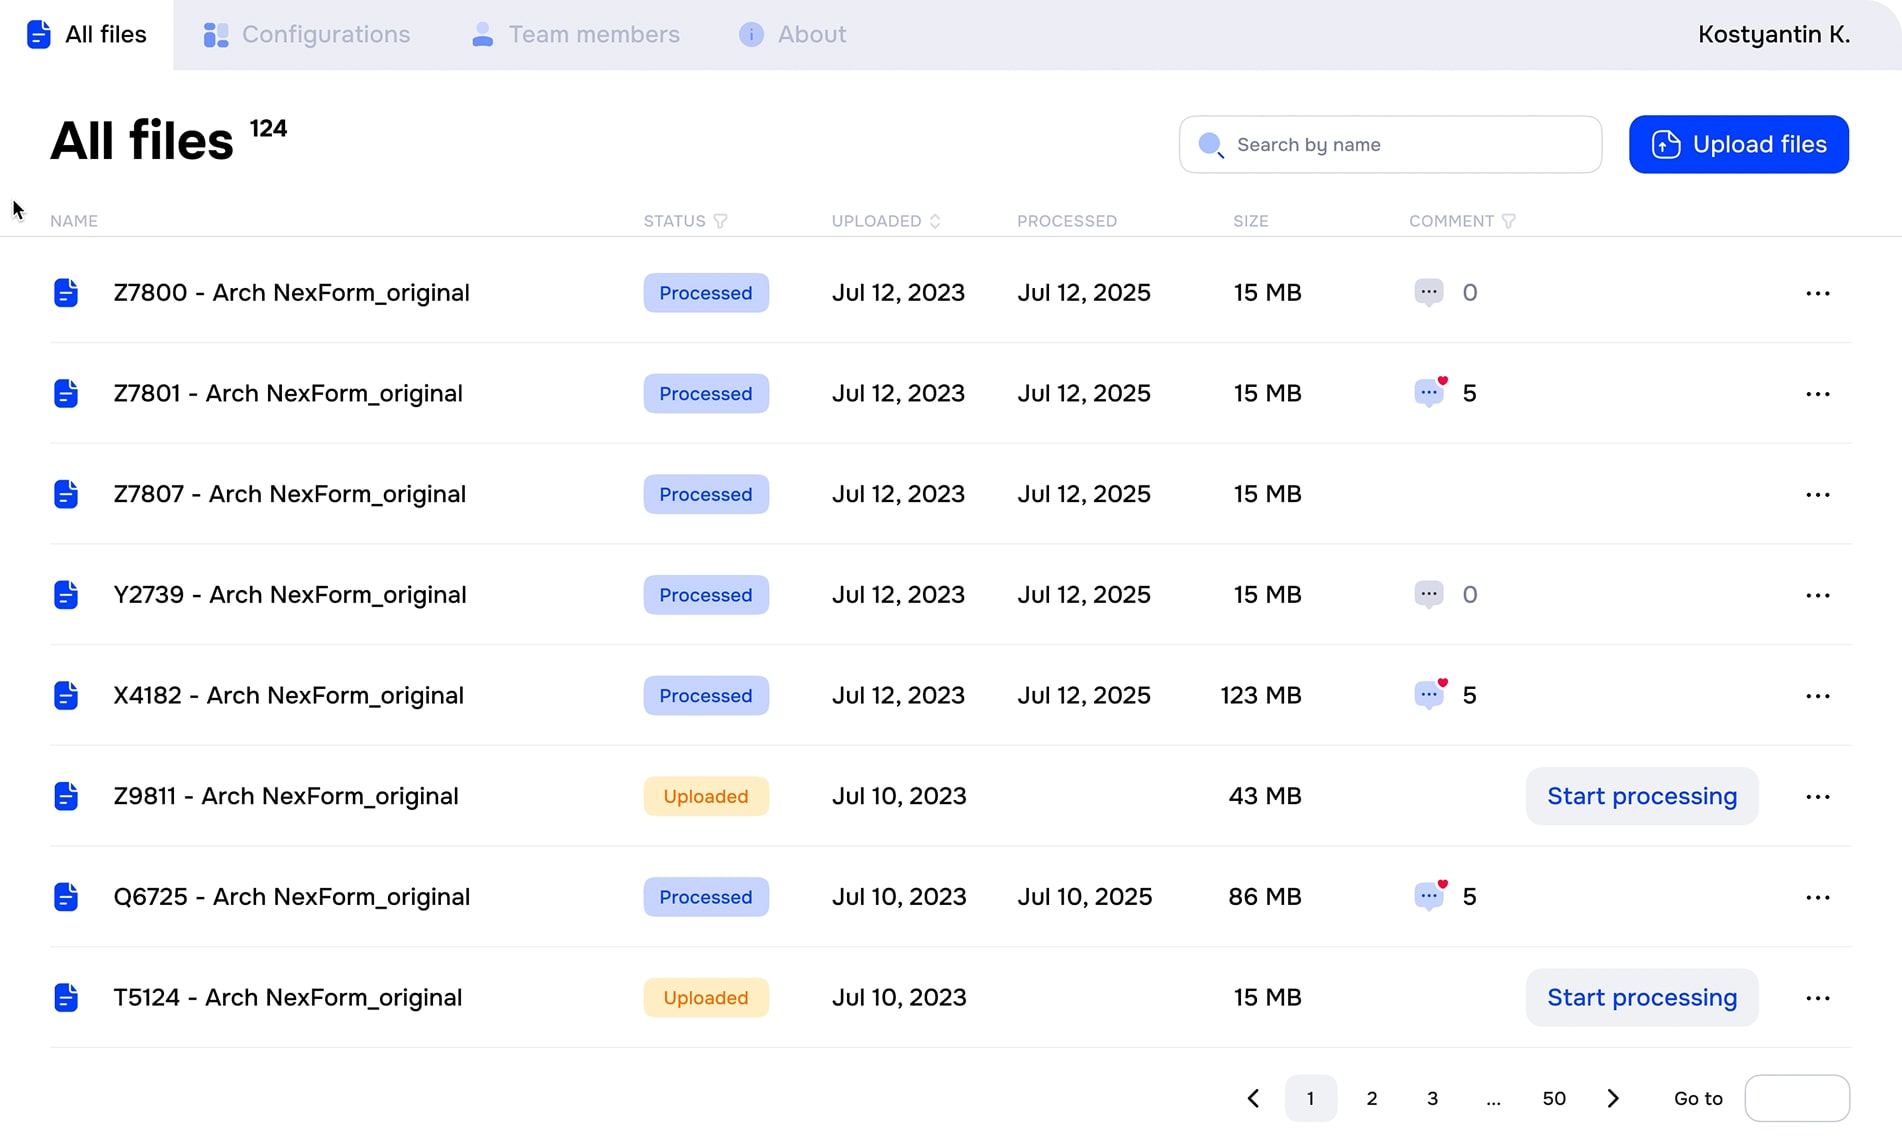Viewport: 1902px width, 1146px height.
Task: Start processing the T5124 file
Action: coord(1641,997)
